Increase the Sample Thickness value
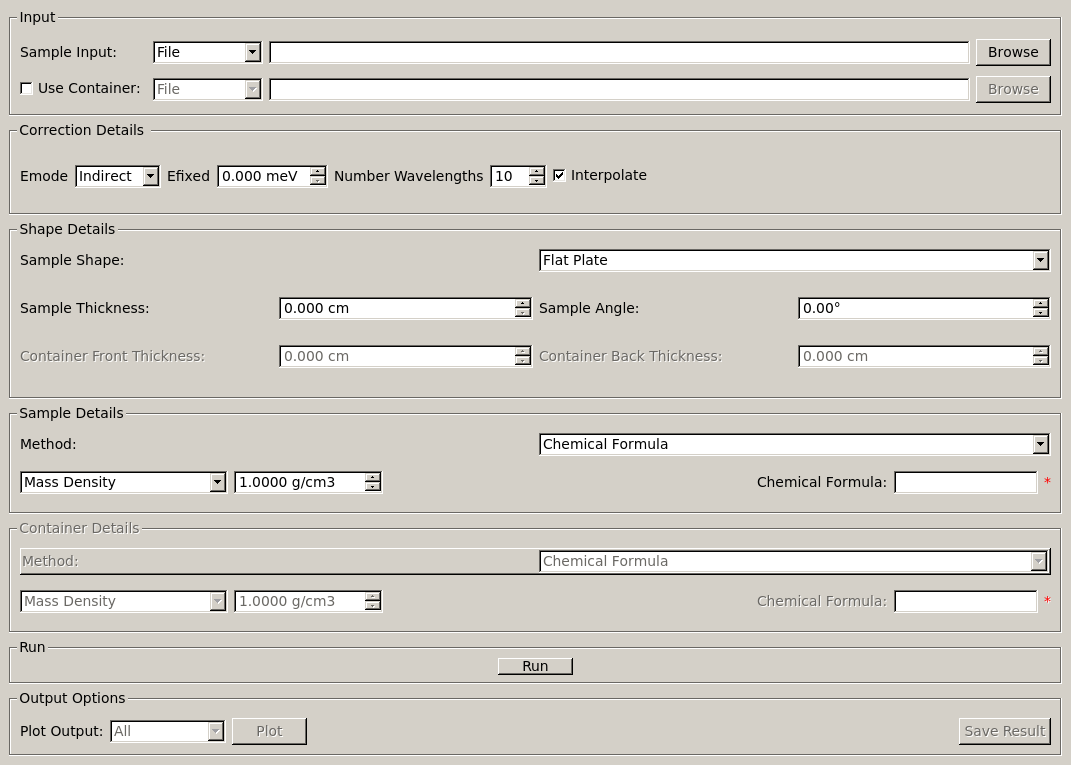Viewport: 1071px width, 765px height. coord(522,303)
